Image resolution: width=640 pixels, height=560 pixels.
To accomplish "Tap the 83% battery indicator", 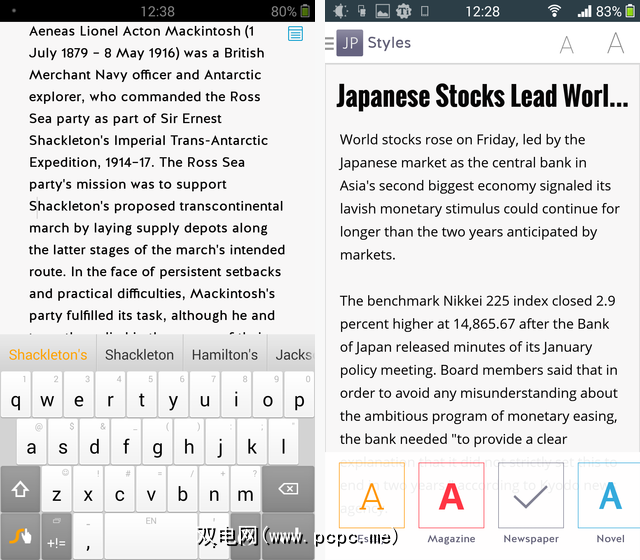I will [x=615, y=11].
